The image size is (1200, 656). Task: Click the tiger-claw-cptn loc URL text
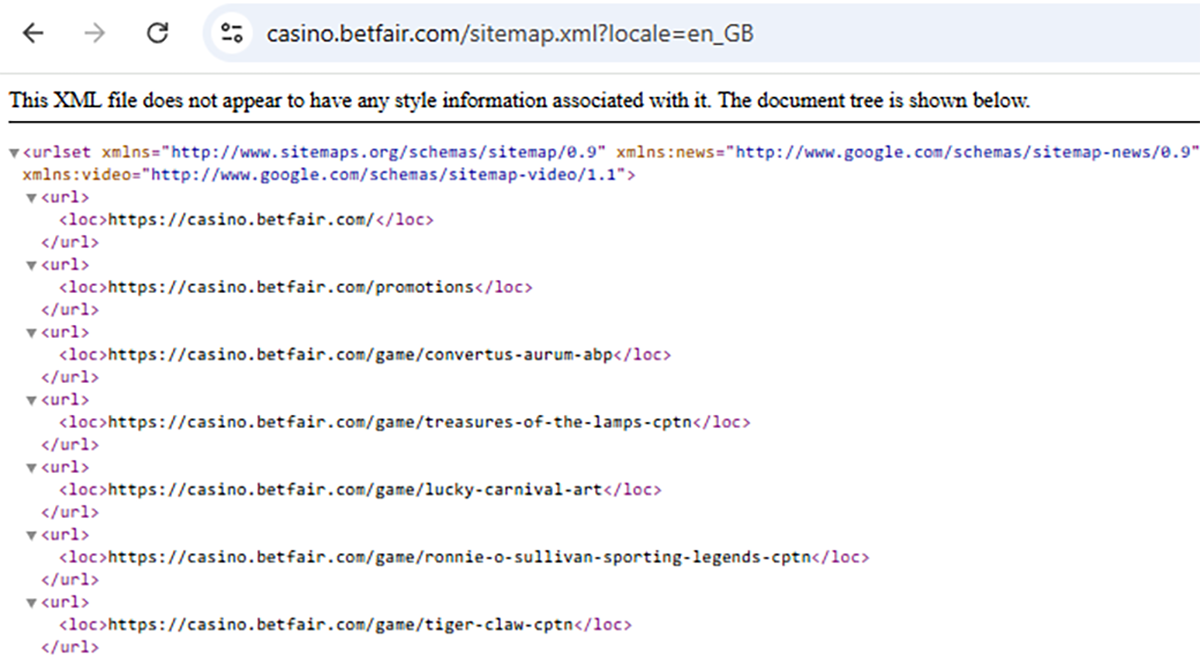[340, 625]
